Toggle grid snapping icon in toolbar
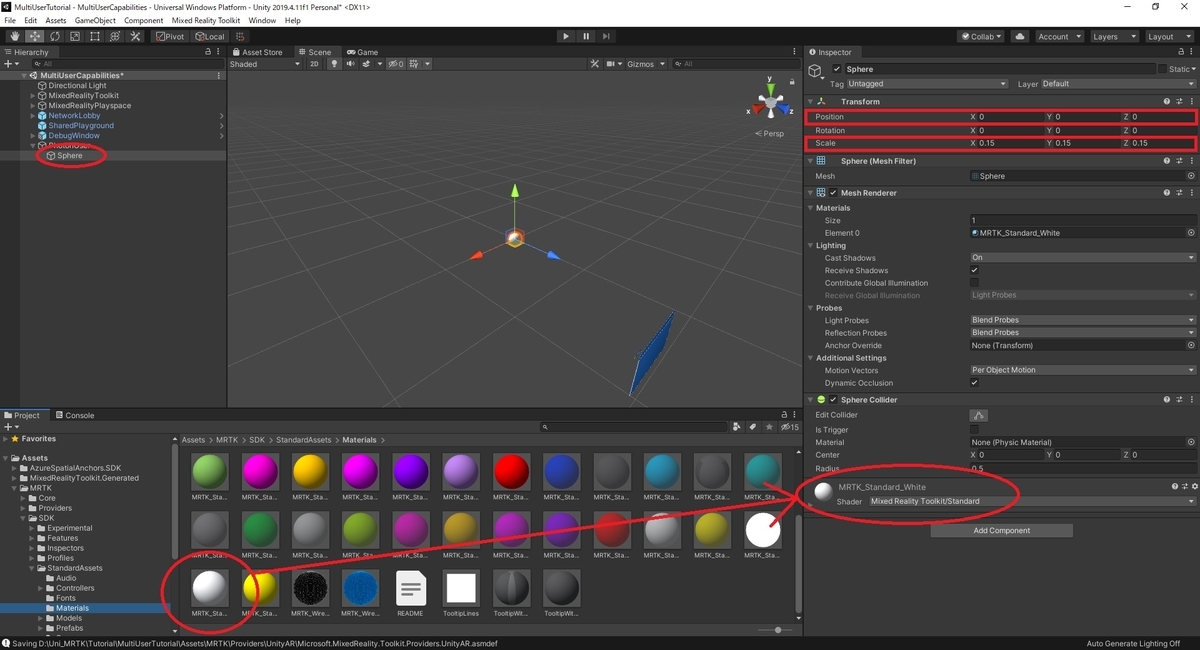 (241, 36)
